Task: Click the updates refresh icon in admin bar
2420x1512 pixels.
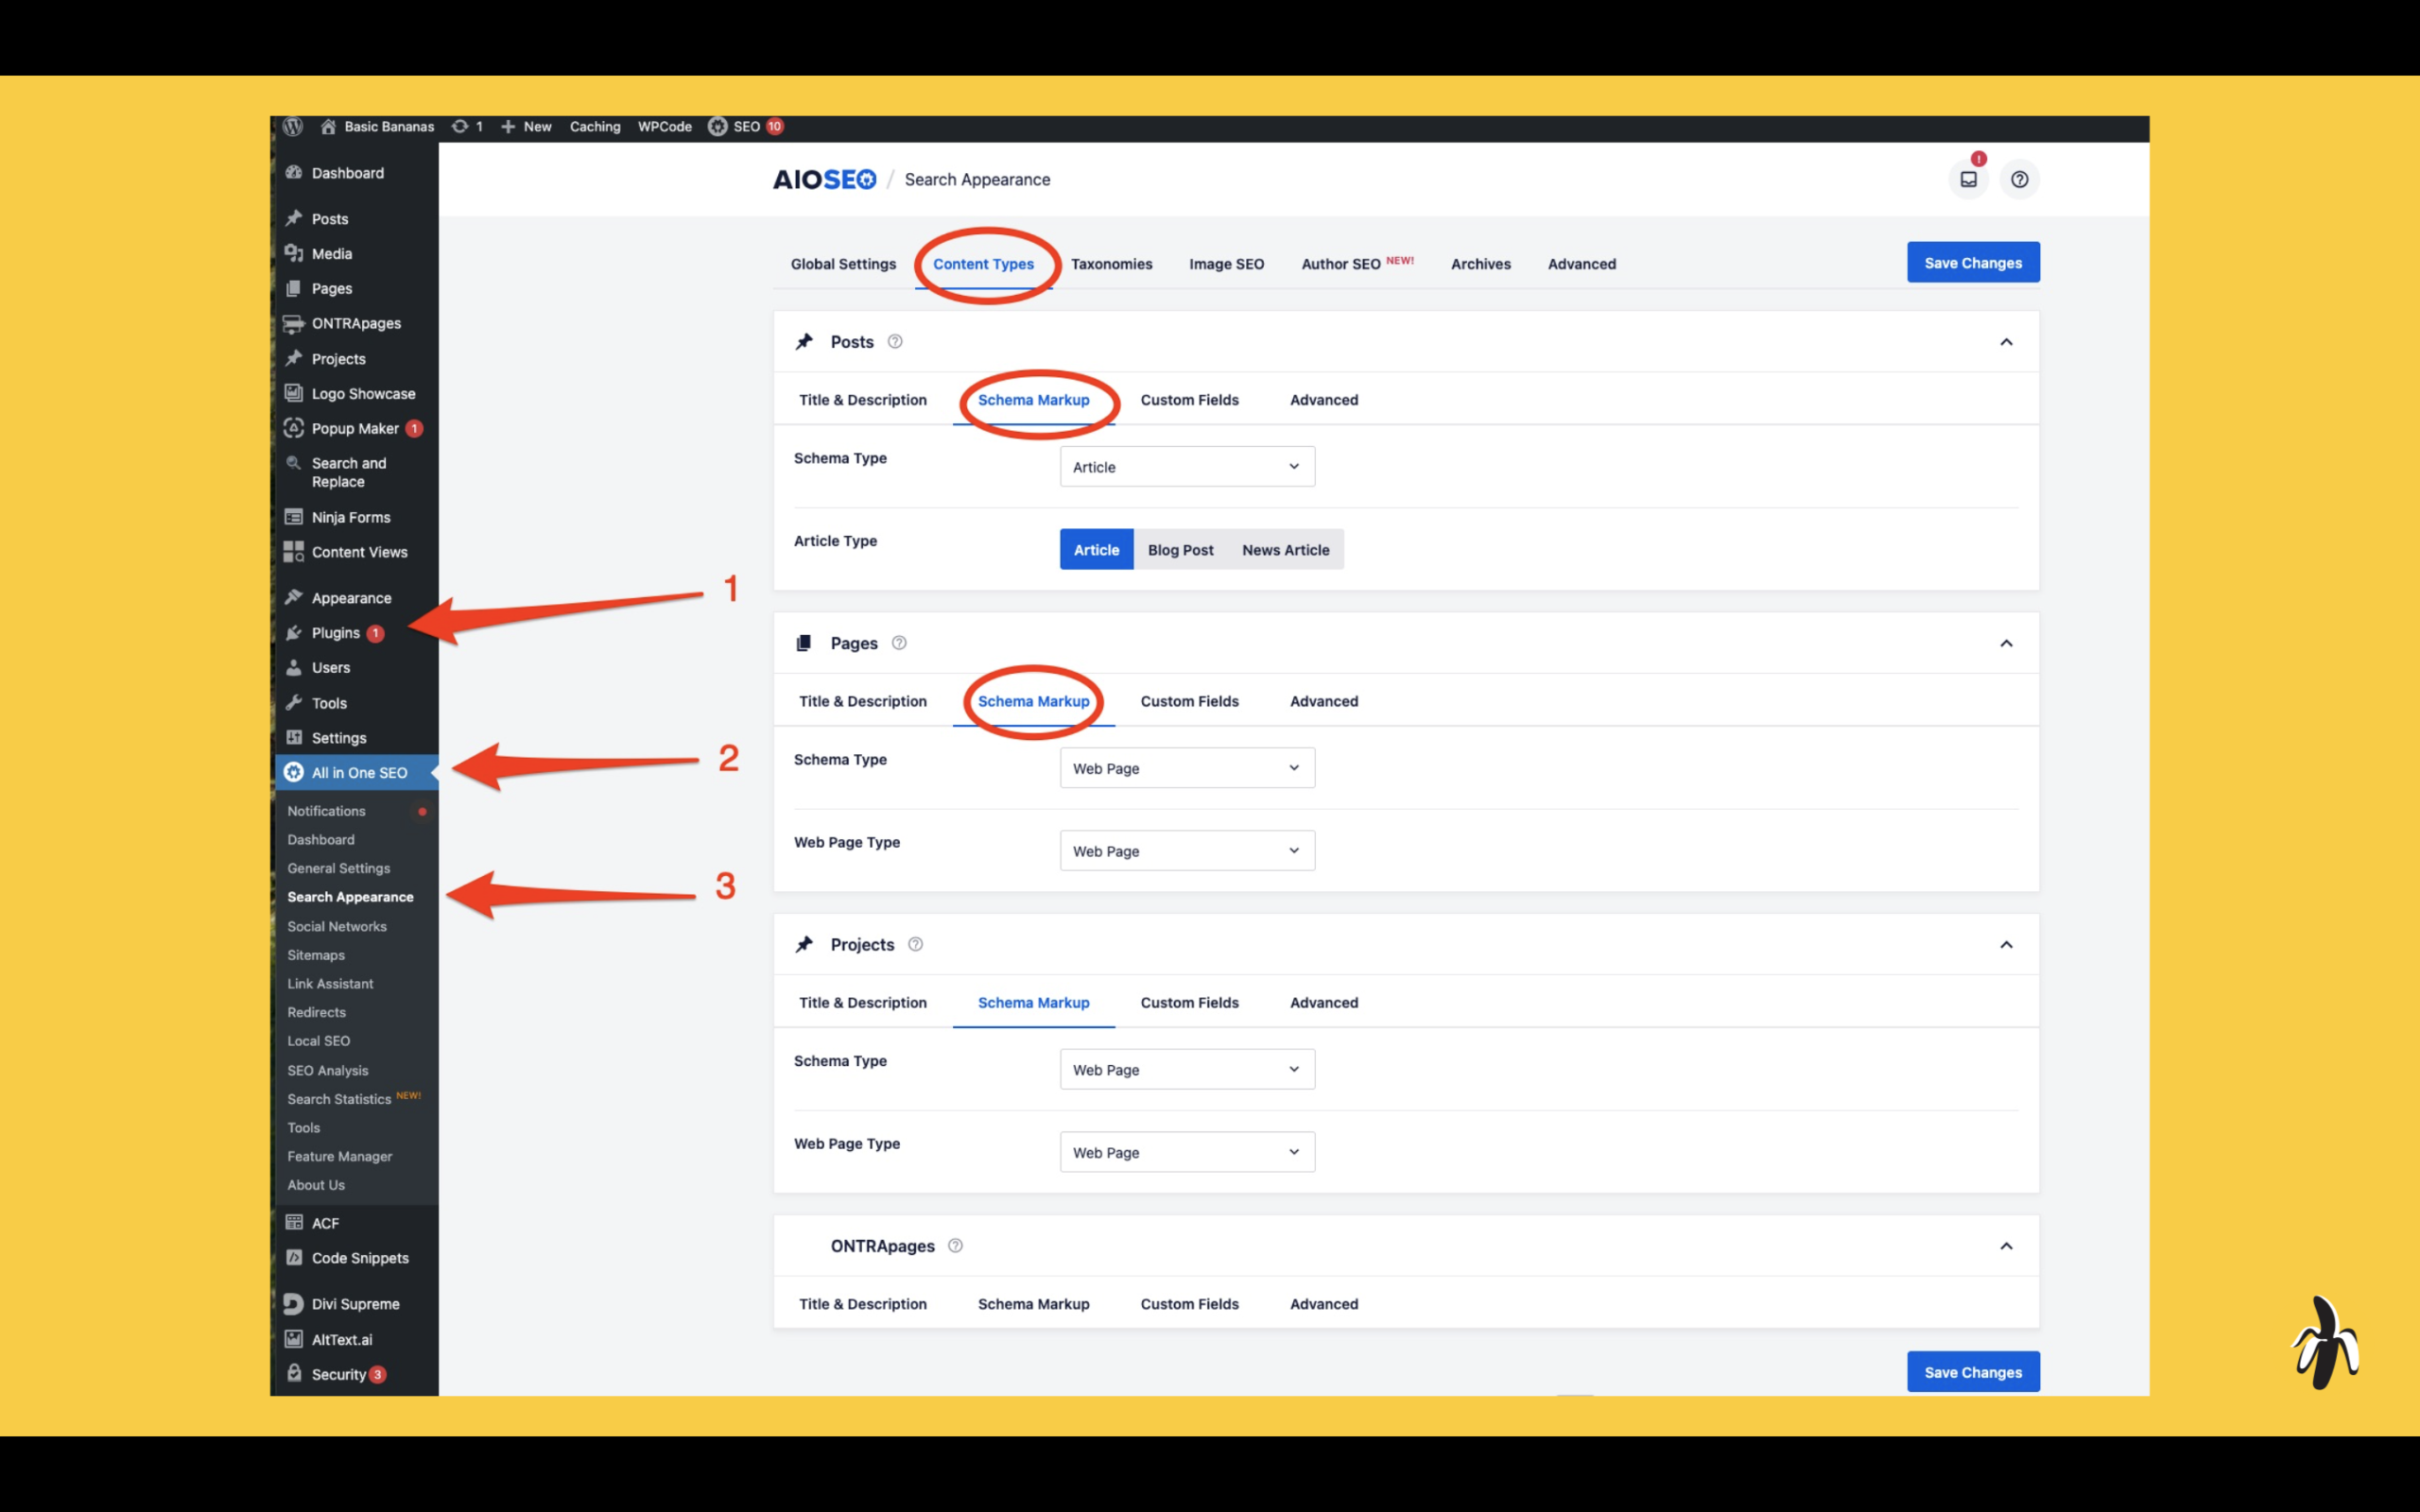Action: tap(460, 126)
